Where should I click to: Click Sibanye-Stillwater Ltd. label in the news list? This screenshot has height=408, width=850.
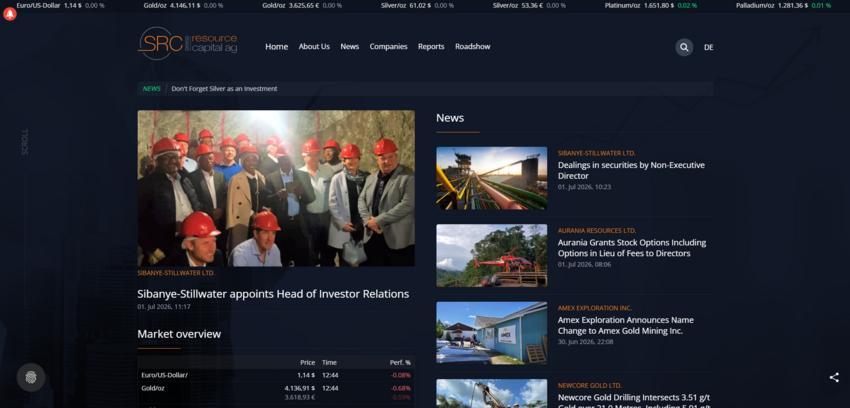(597, 153)
